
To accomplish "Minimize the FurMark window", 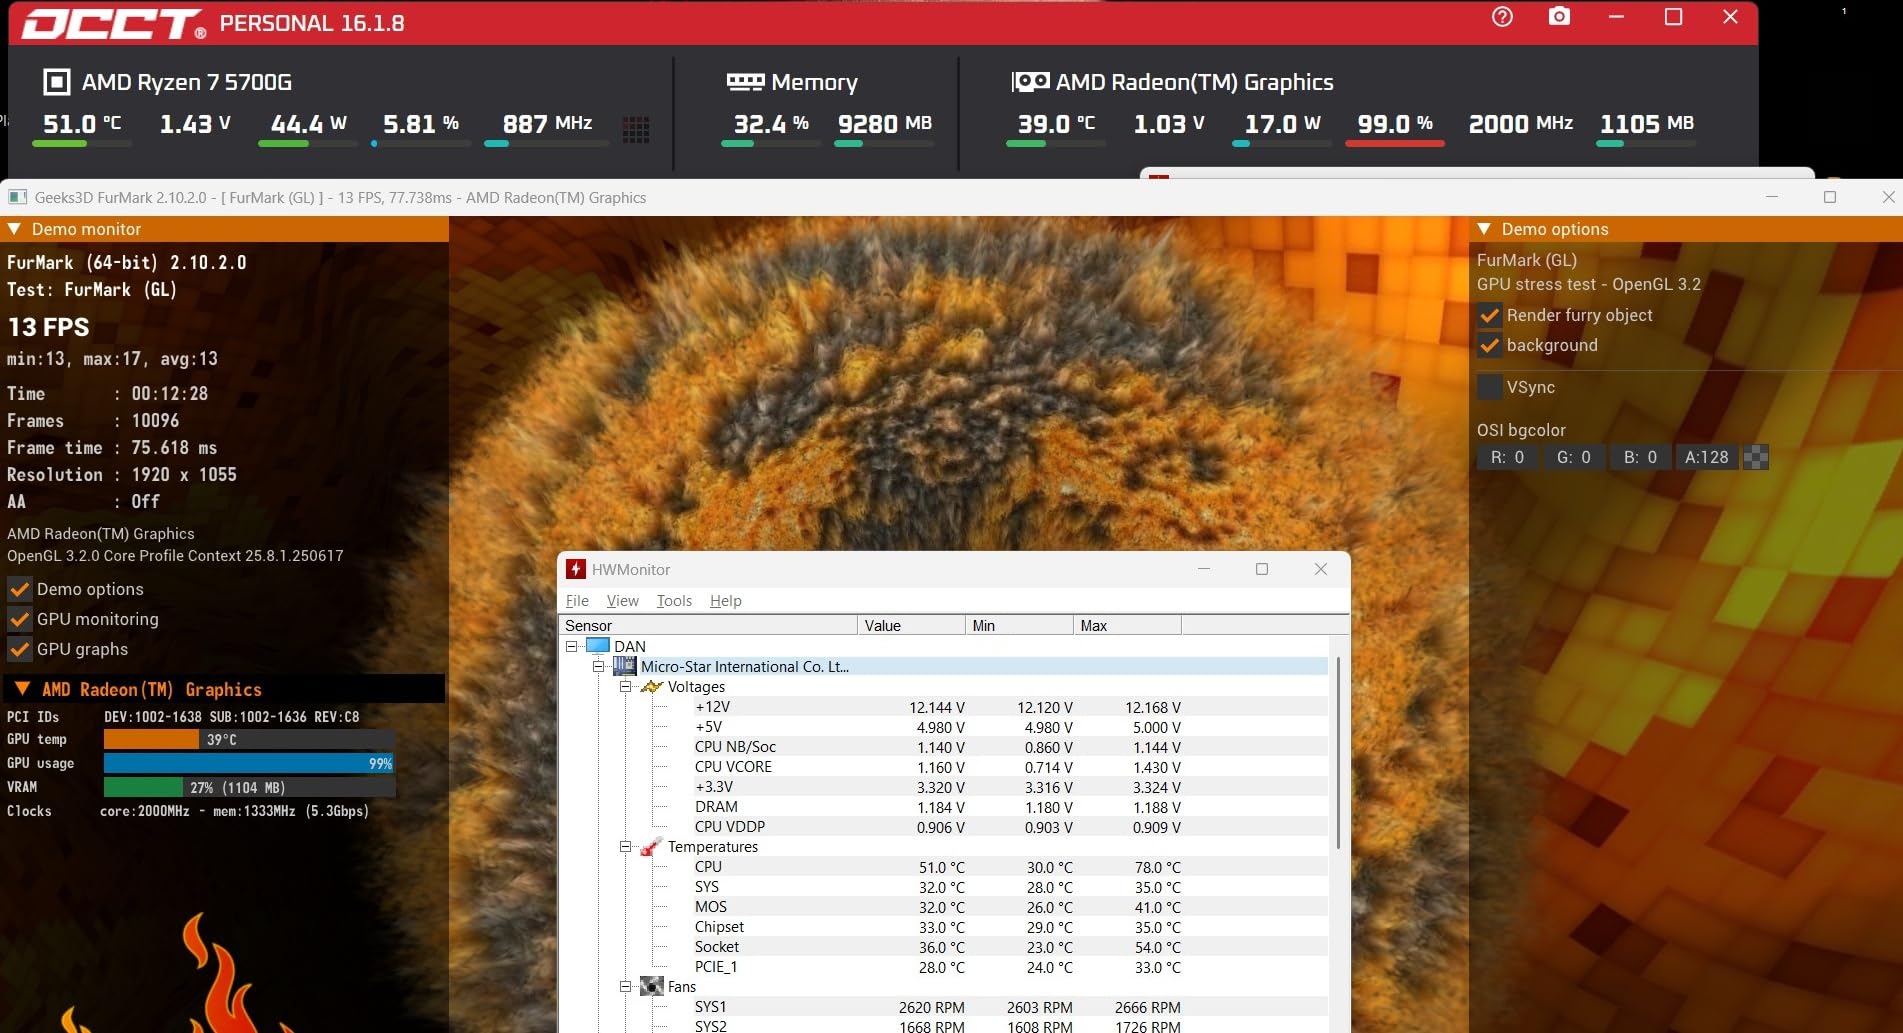I will click(x=1772, y=197).
